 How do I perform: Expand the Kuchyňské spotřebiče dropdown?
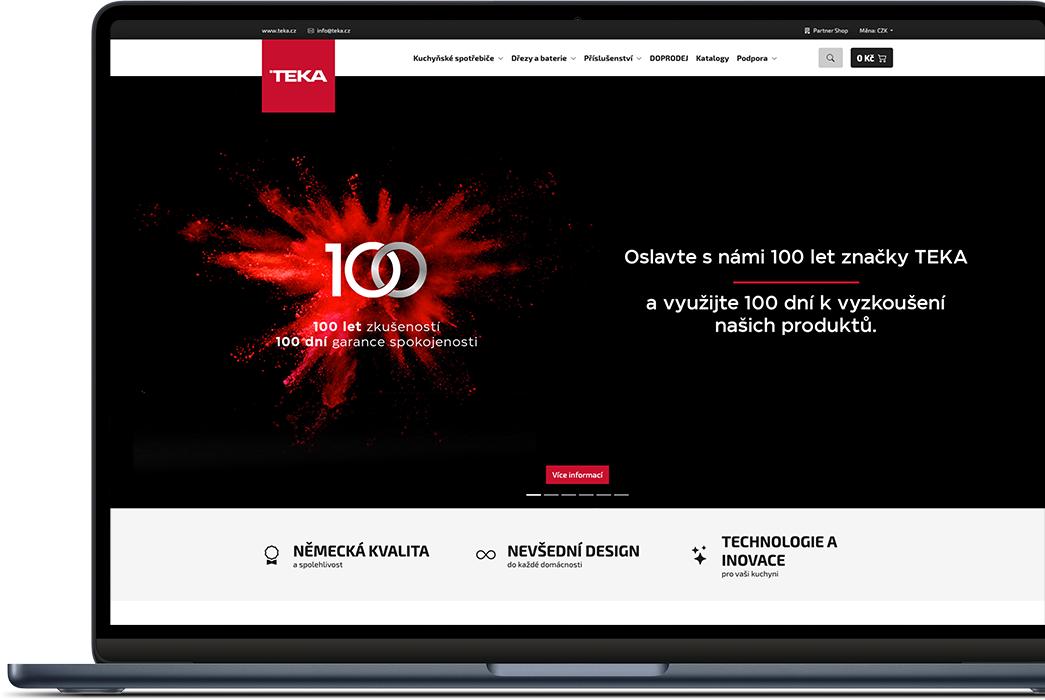[456, 57]
